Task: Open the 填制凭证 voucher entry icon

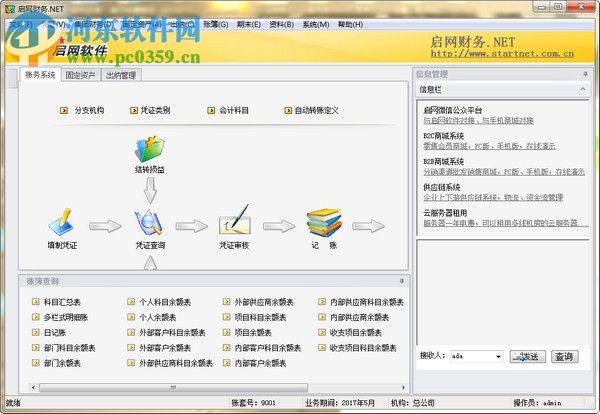Action: [61, 222]
